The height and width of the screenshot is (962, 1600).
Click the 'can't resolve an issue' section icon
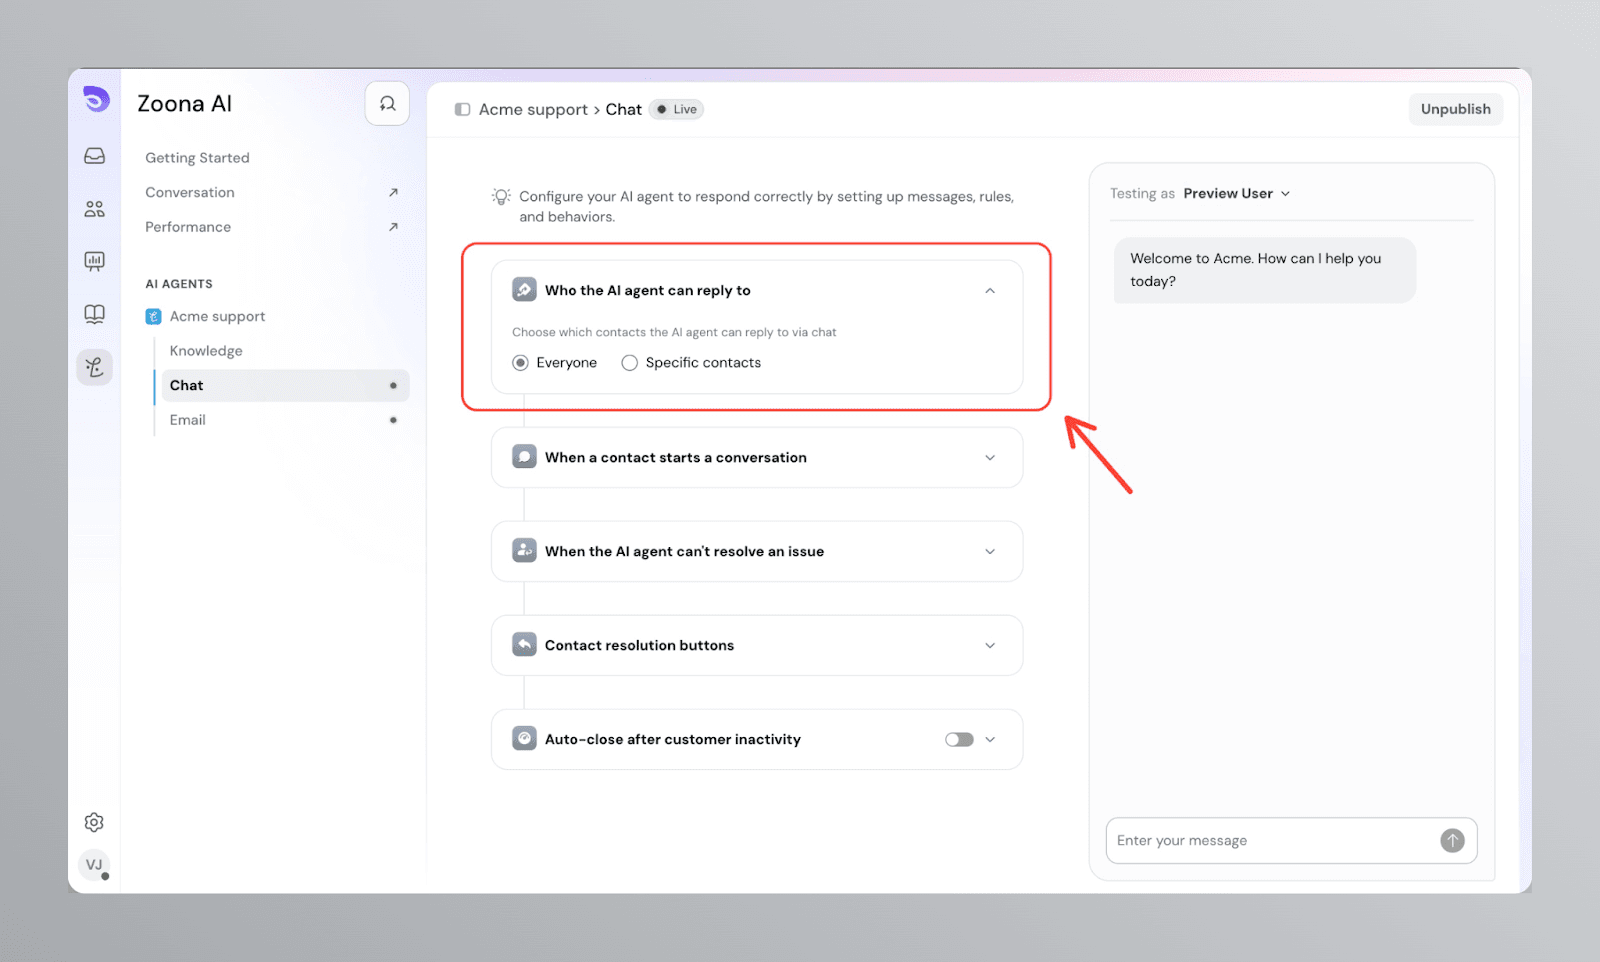tap(524, 551)
